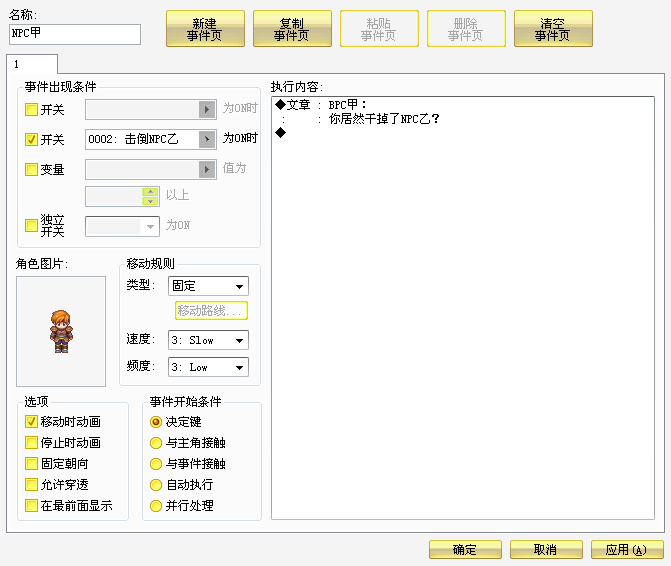Viewport: 671px width, 566px height.
Task: Click the 应用(A) button
Action: click(x=627, y=549)
